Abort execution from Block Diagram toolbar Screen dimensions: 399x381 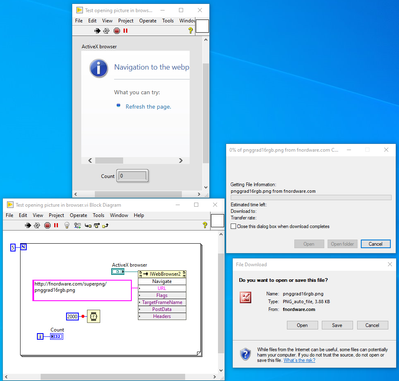[47, 225]
